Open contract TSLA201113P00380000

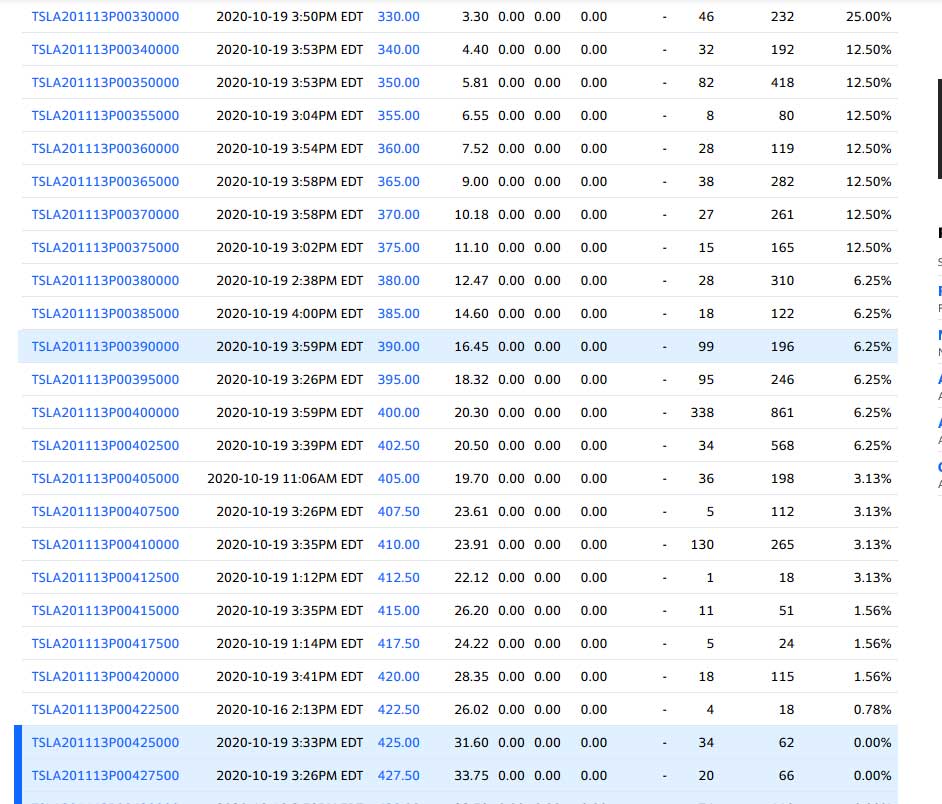105,281
